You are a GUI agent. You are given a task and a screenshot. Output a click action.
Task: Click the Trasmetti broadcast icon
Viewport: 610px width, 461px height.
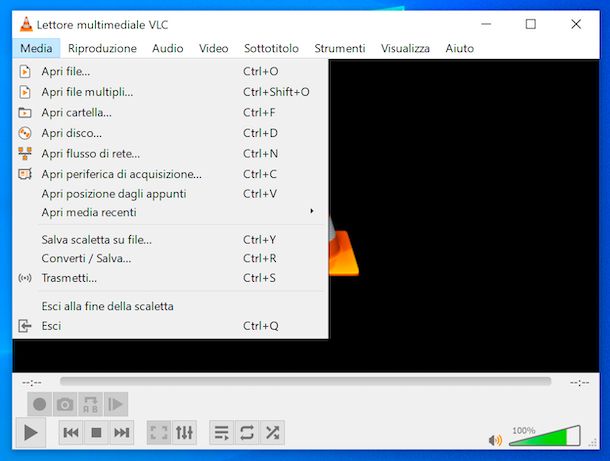pyautogui.click(x=25, y=278)
